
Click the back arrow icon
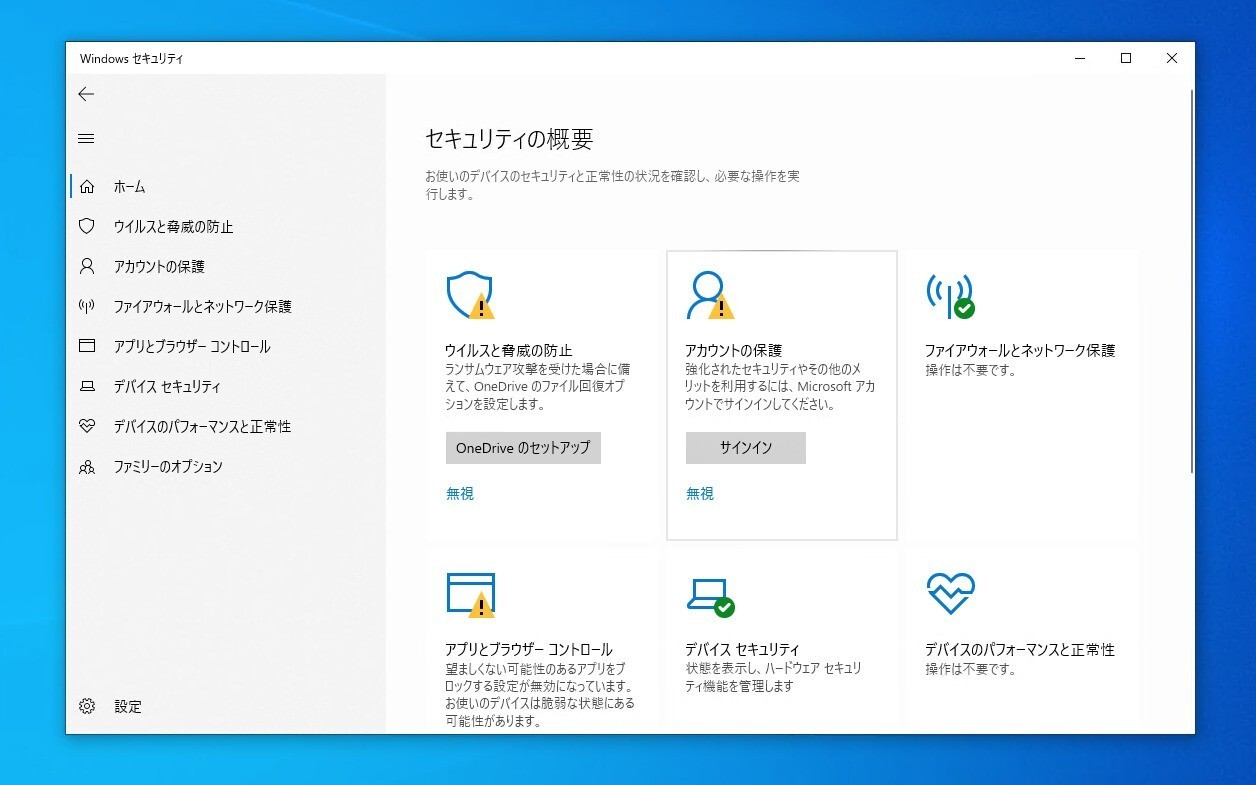click(x=86, y=94)
